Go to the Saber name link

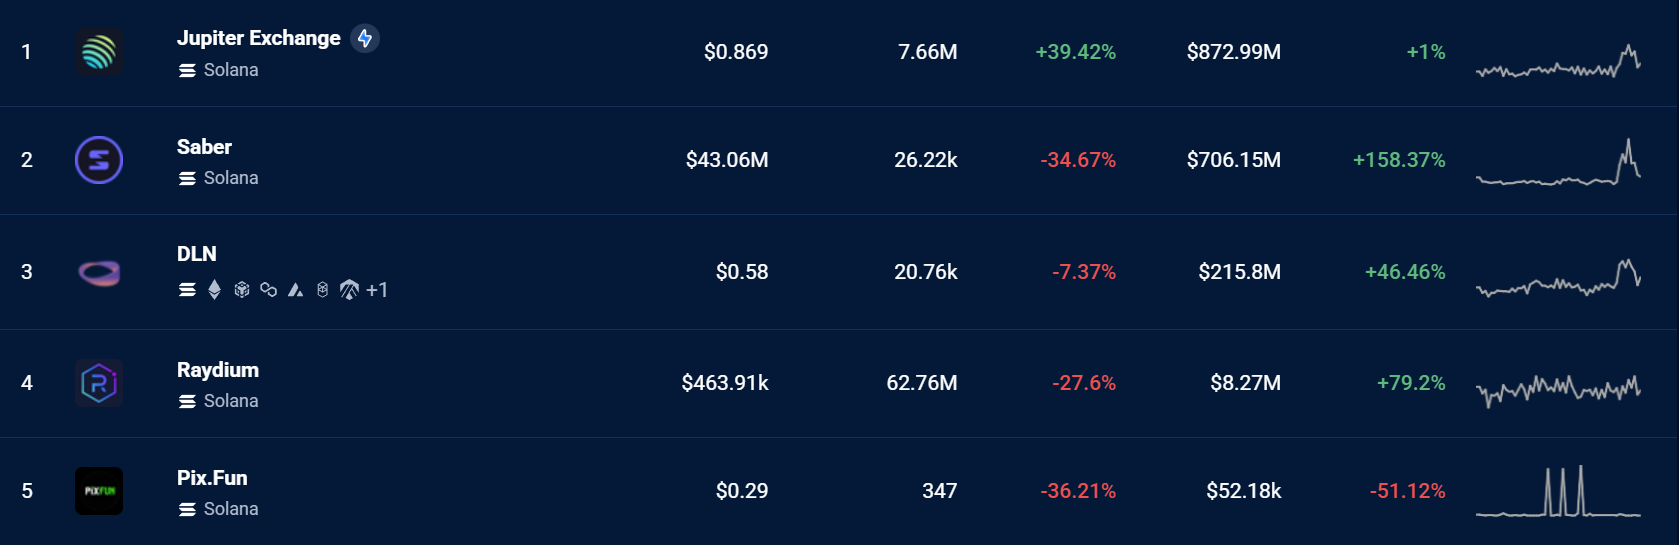(204, 147)
